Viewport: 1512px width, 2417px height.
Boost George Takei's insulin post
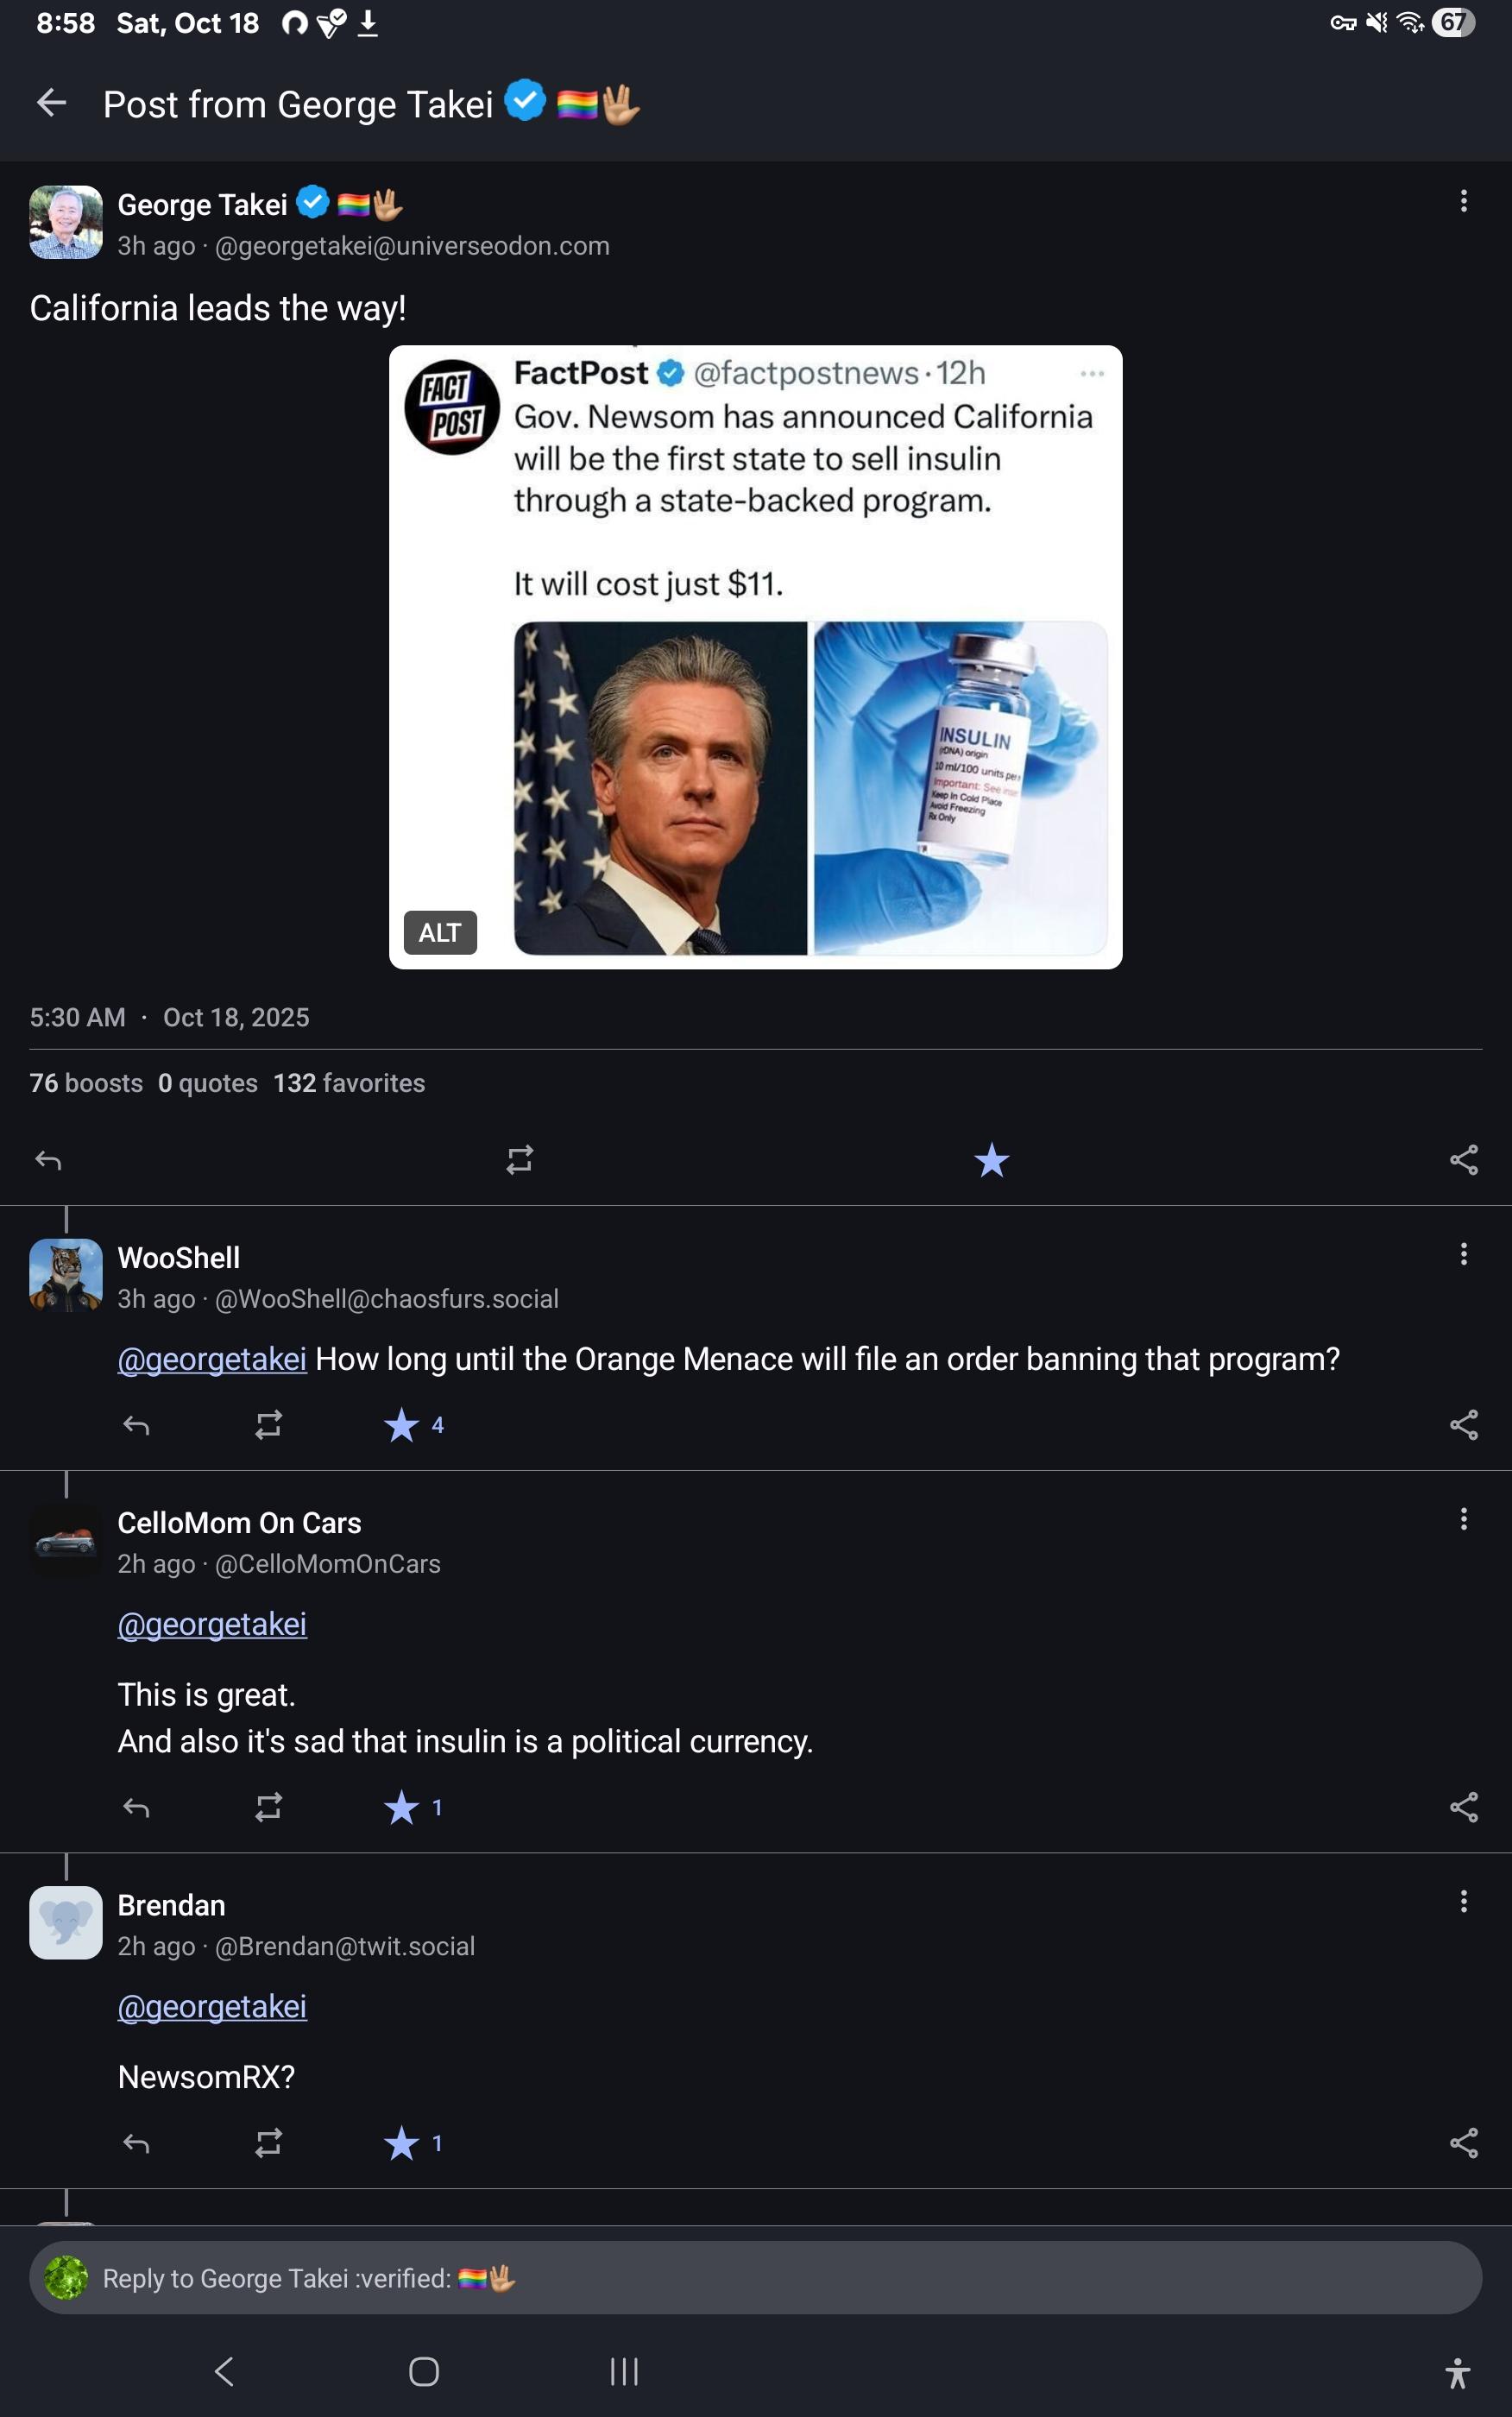tap(519, 1160)
